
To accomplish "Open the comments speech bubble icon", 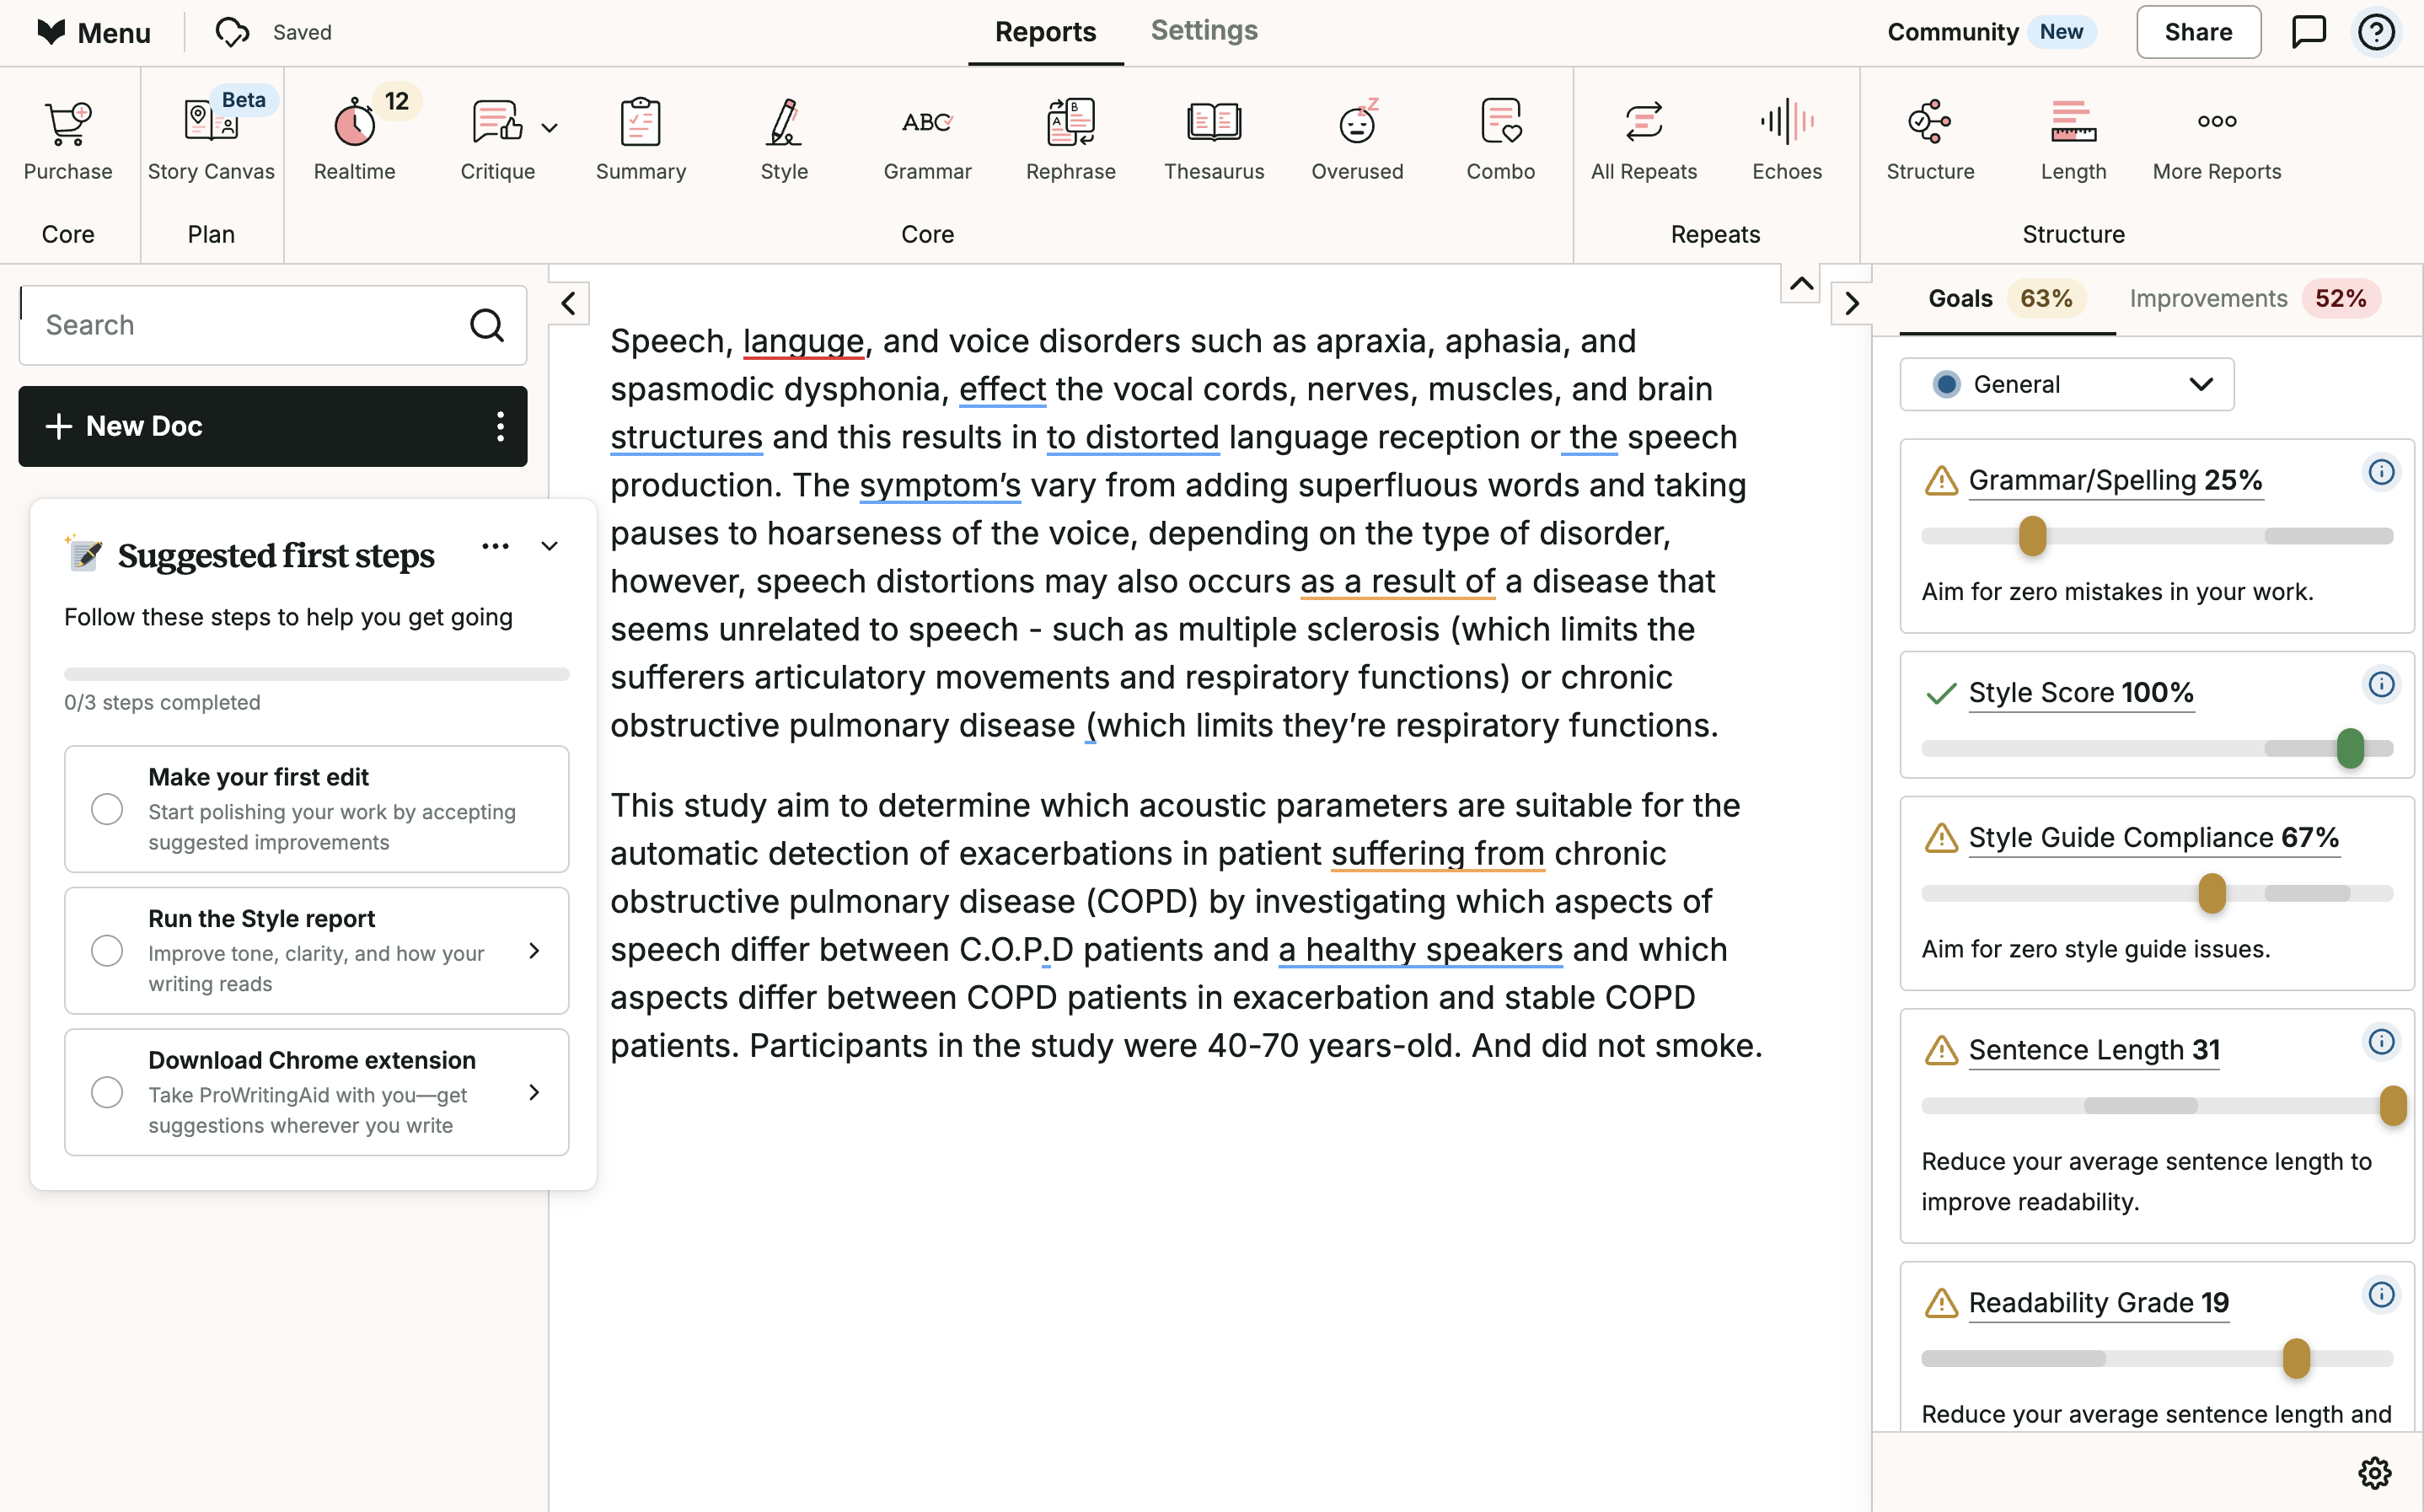I will (2308, 32).
